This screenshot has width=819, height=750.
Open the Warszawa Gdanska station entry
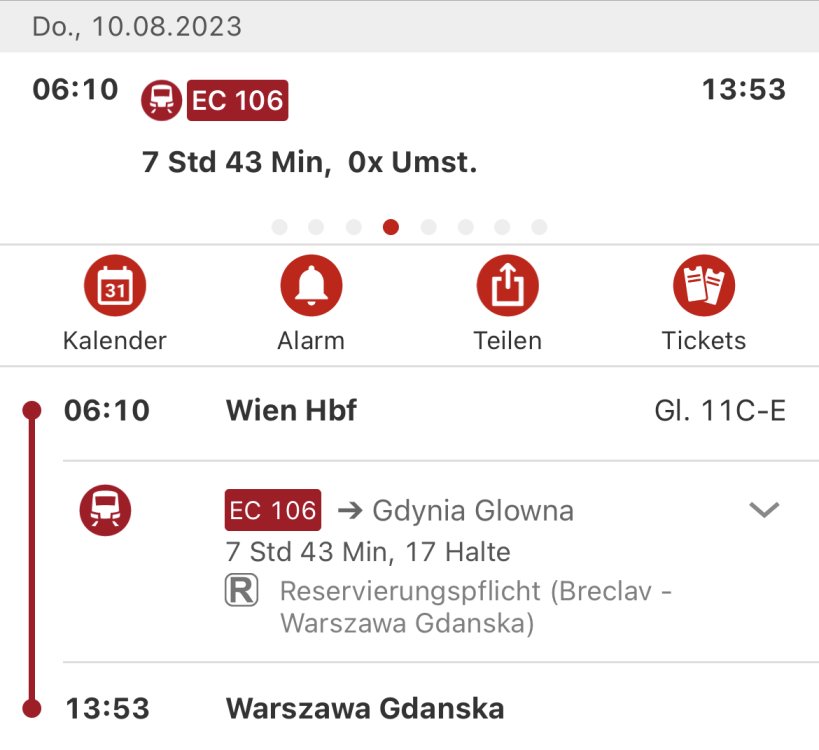click(365, 709)
